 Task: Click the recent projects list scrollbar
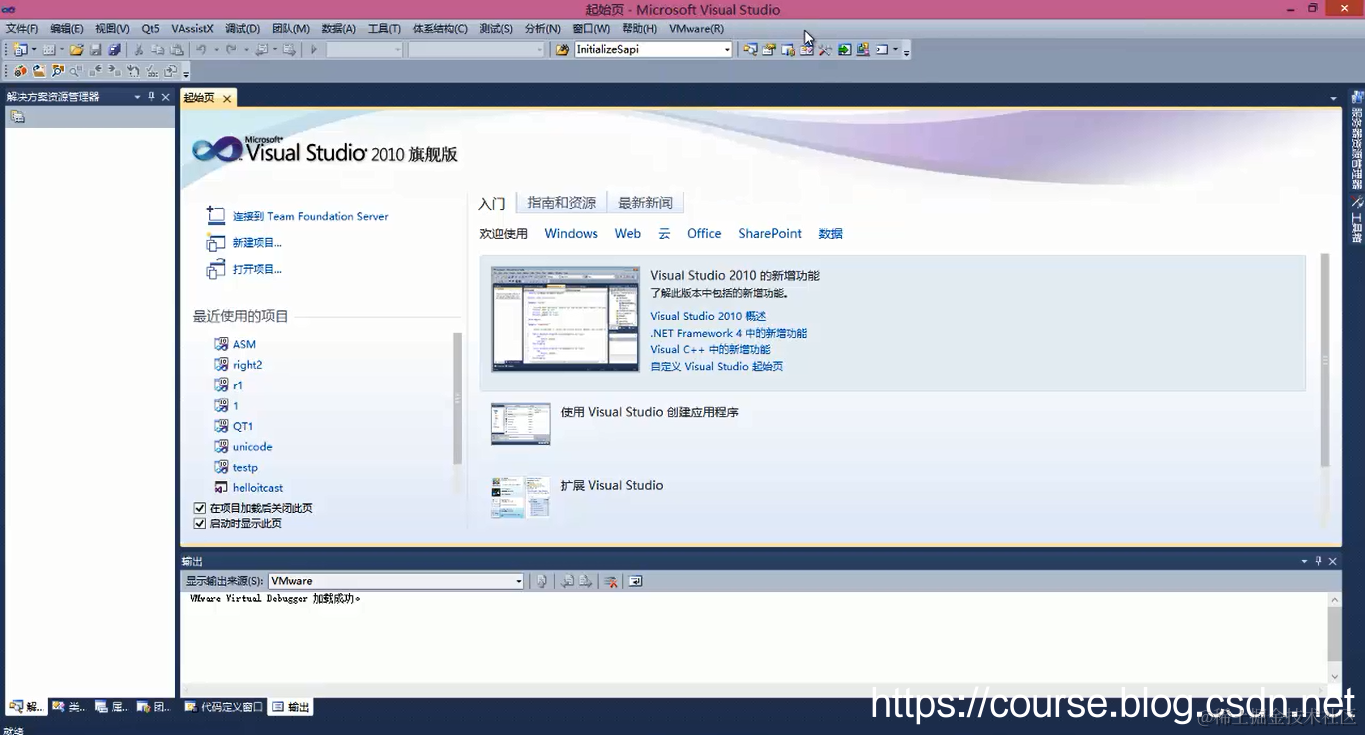click(458, 398)
